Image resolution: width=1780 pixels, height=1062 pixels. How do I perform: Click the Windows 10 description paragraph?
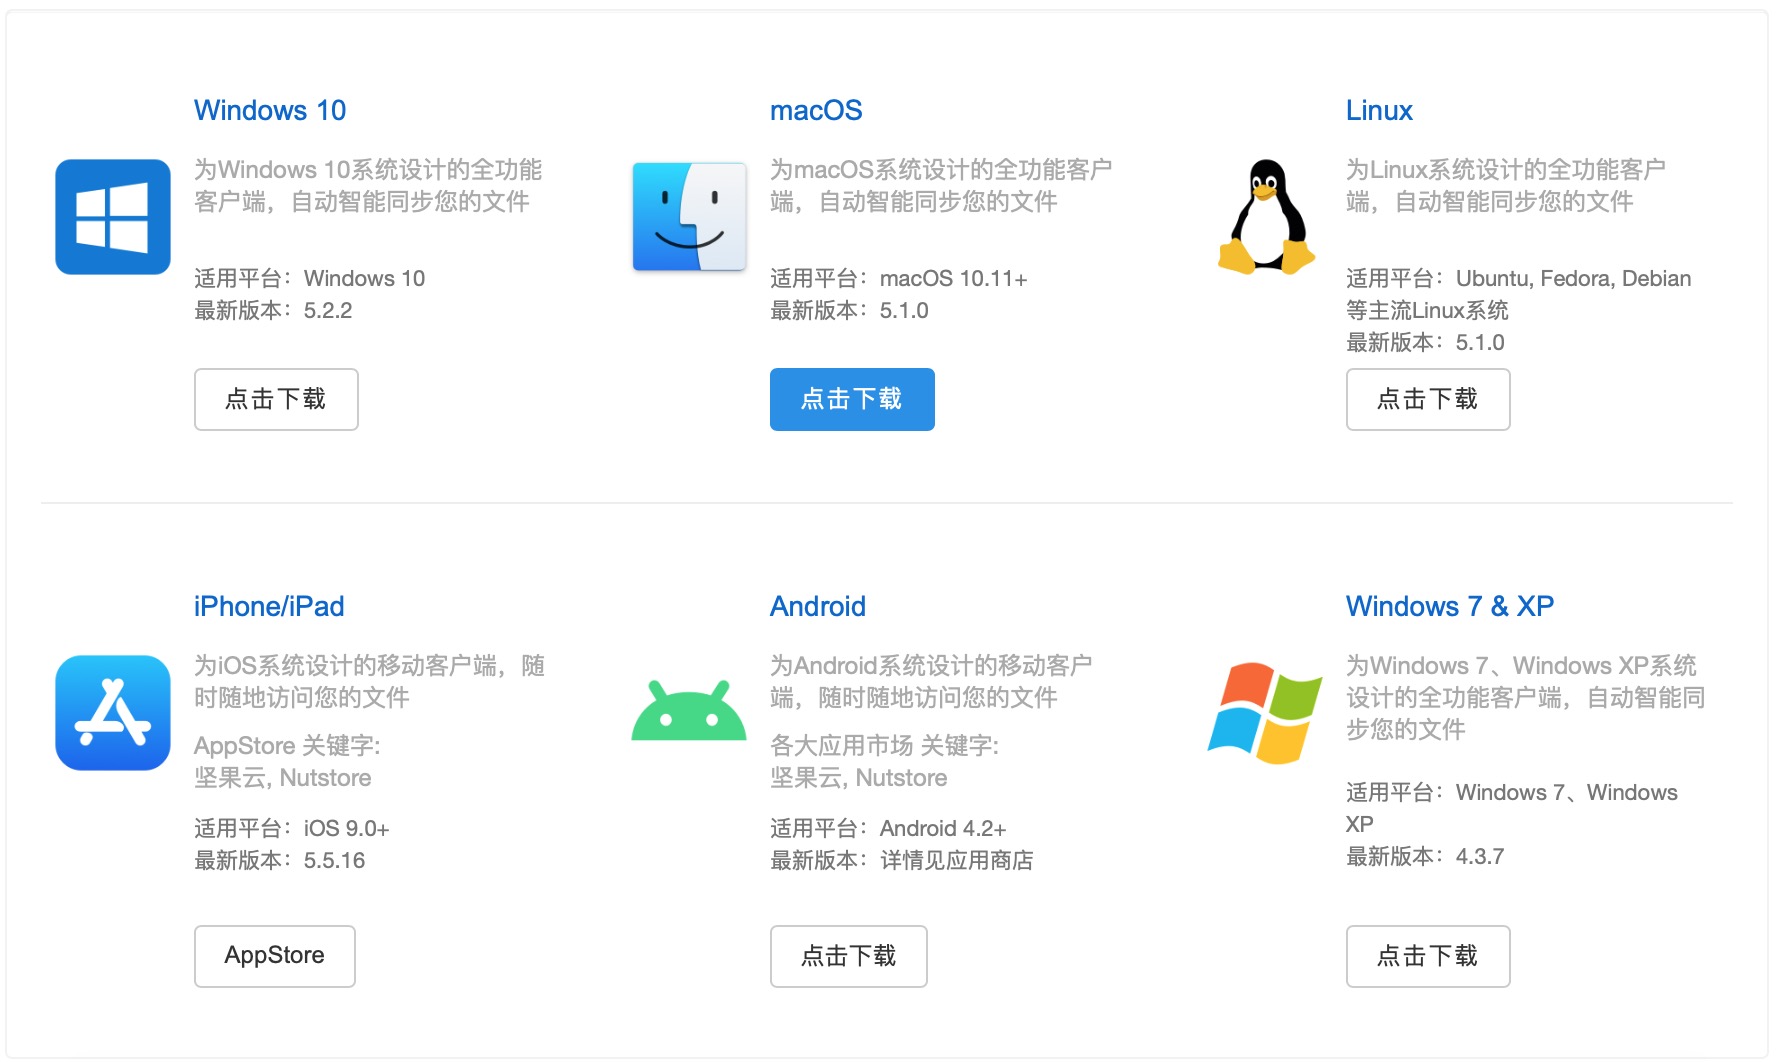coord(368,186)
